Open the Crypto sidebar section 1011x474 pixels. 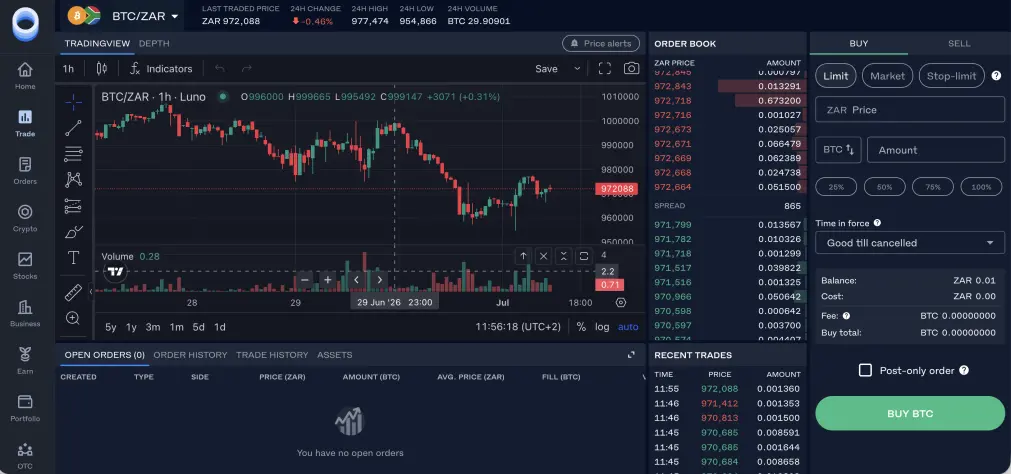(x=25, y=218)
